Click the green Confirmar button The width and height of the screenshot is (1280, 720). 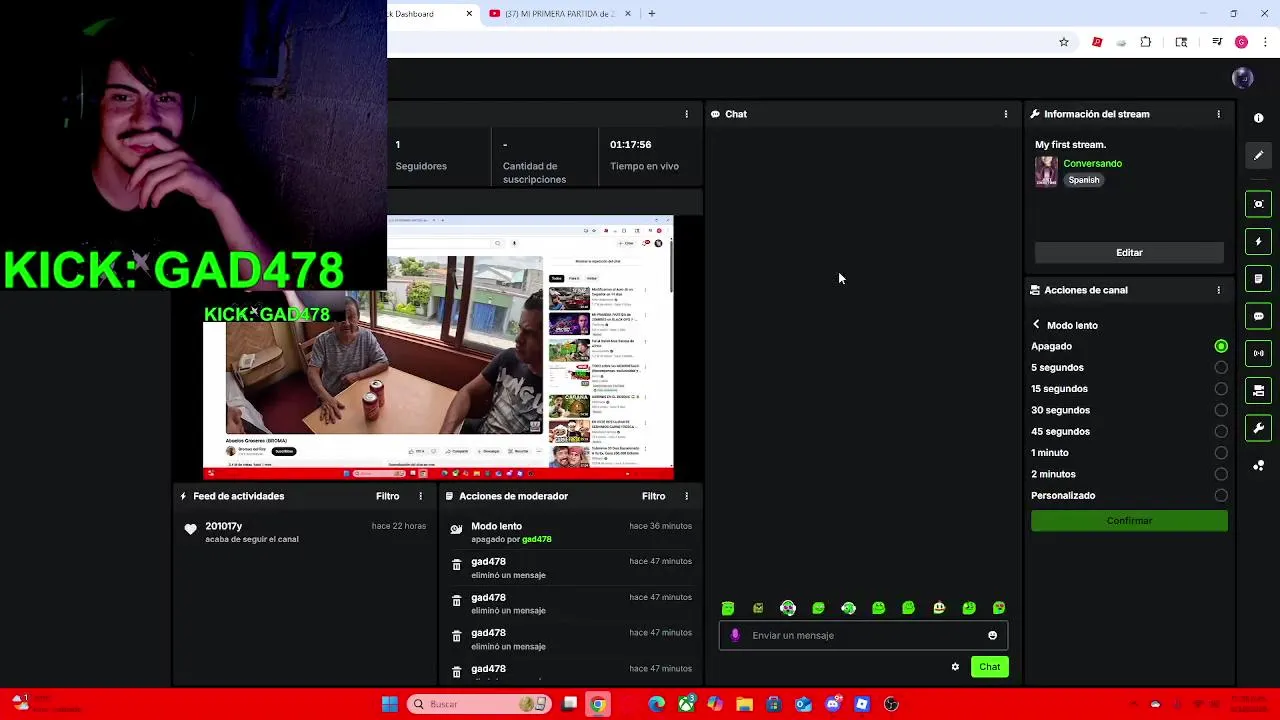pos(1129,521)
